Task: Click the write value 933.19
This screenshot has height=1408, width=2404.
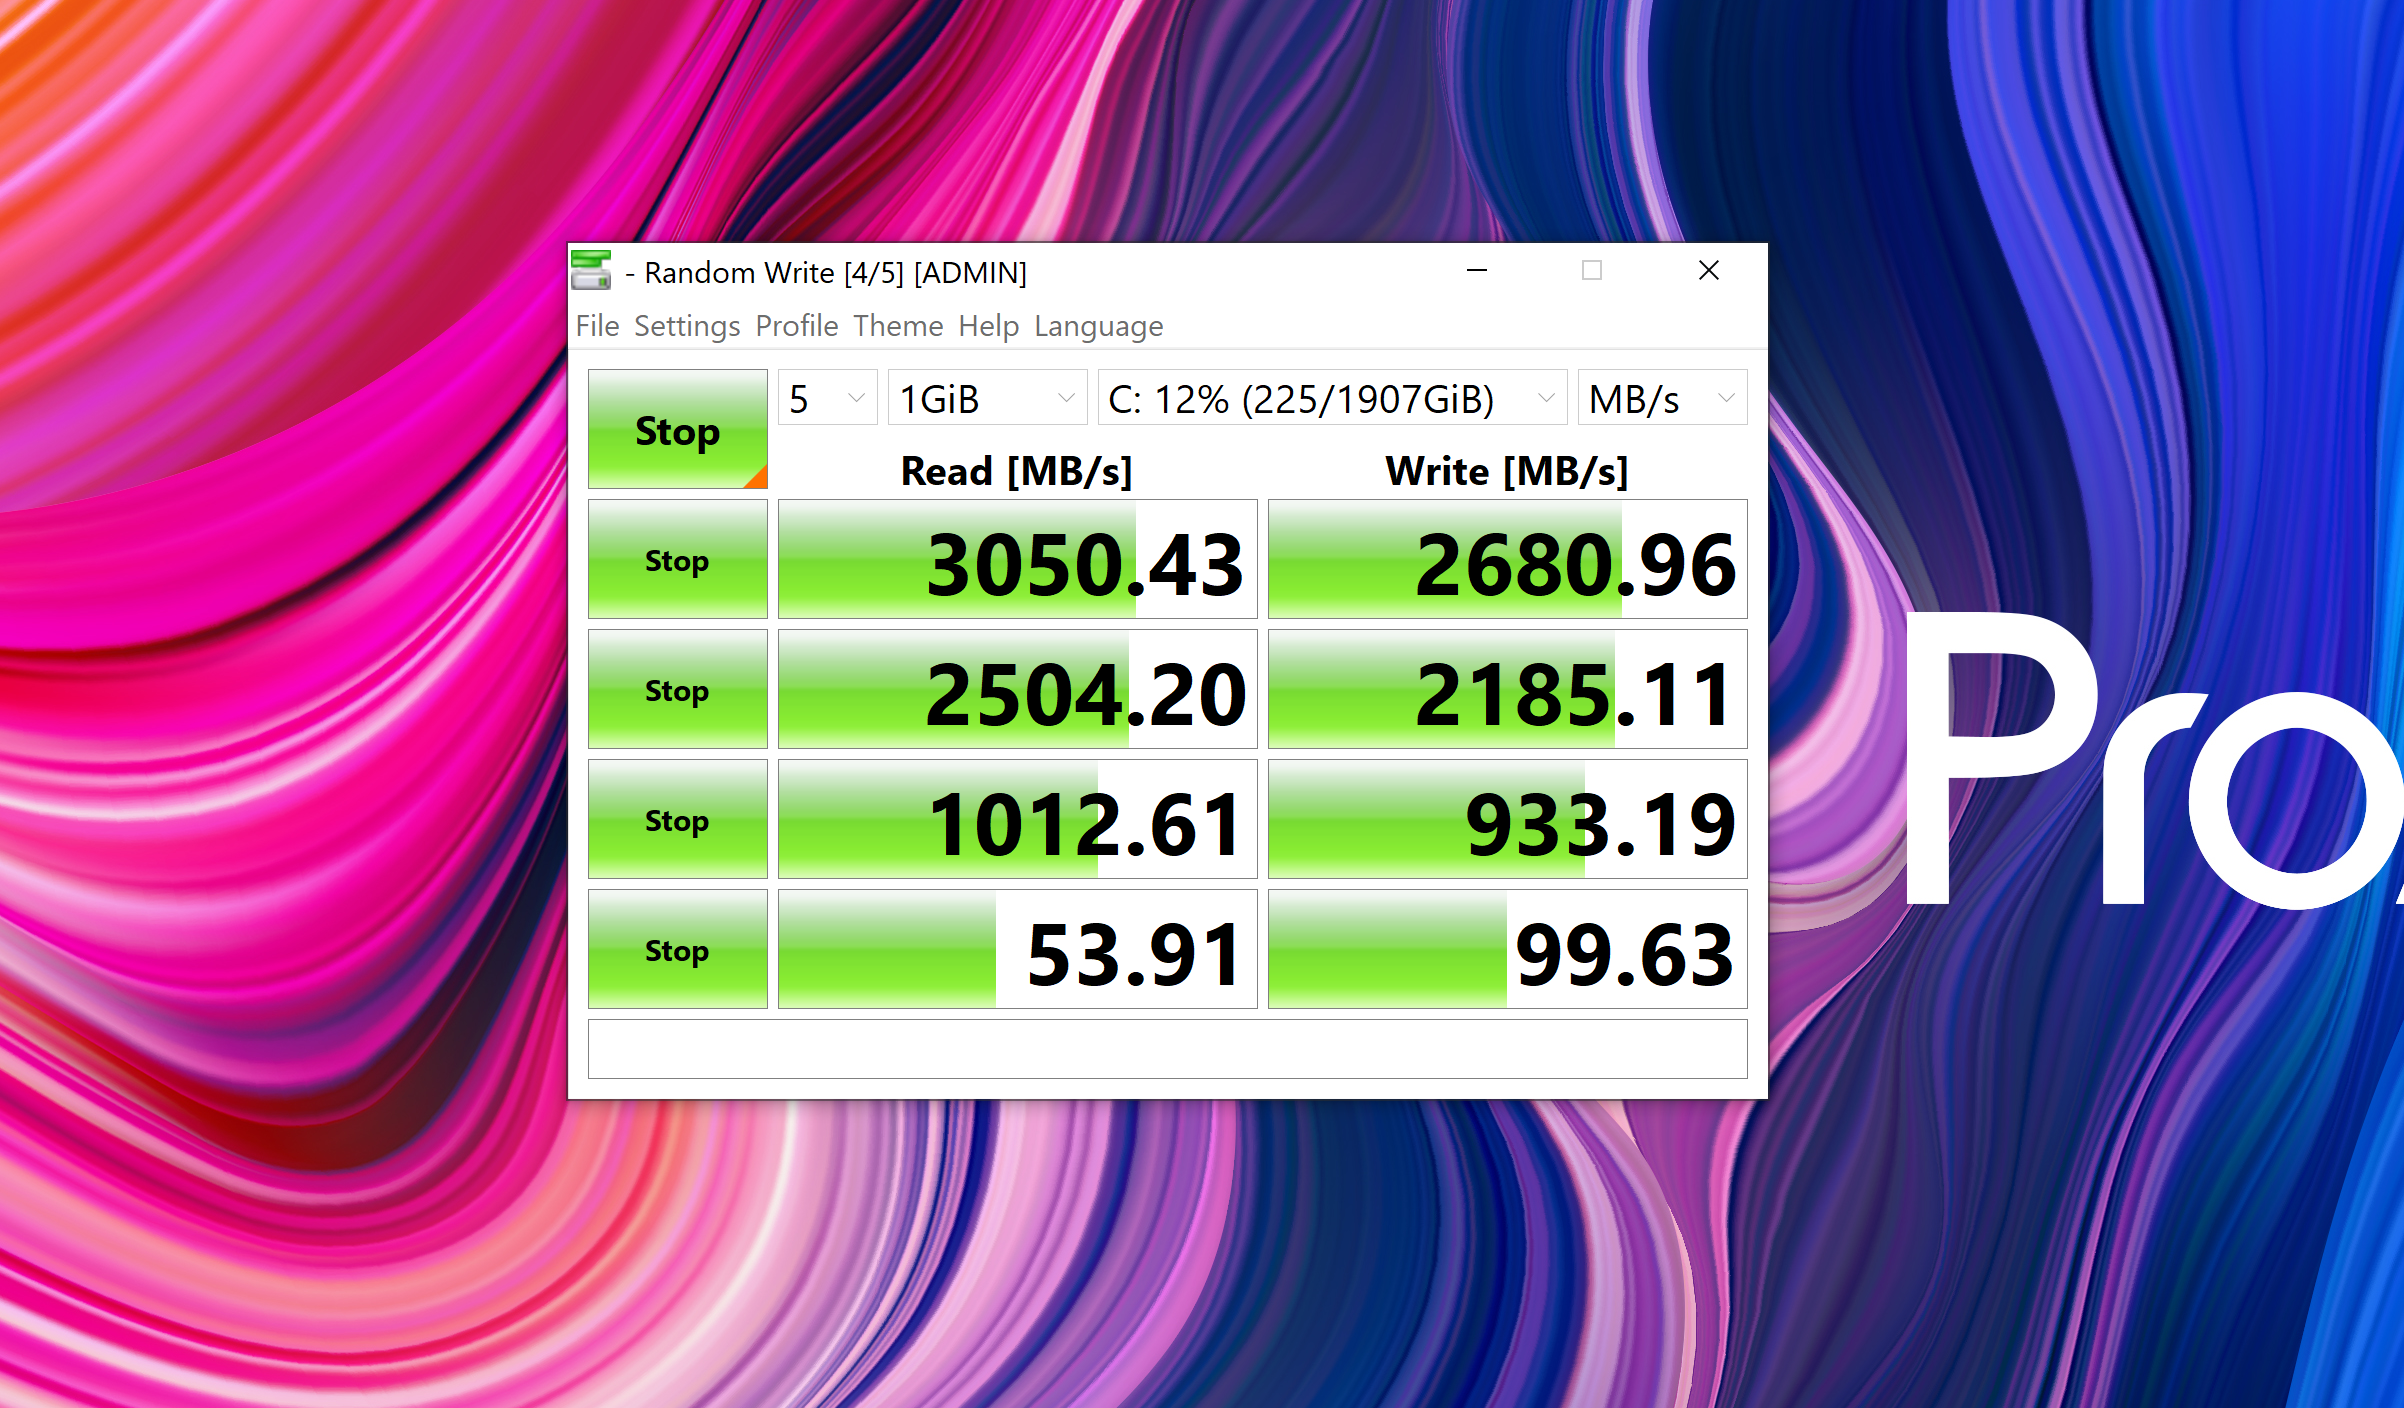Action: coord(1507,819)
